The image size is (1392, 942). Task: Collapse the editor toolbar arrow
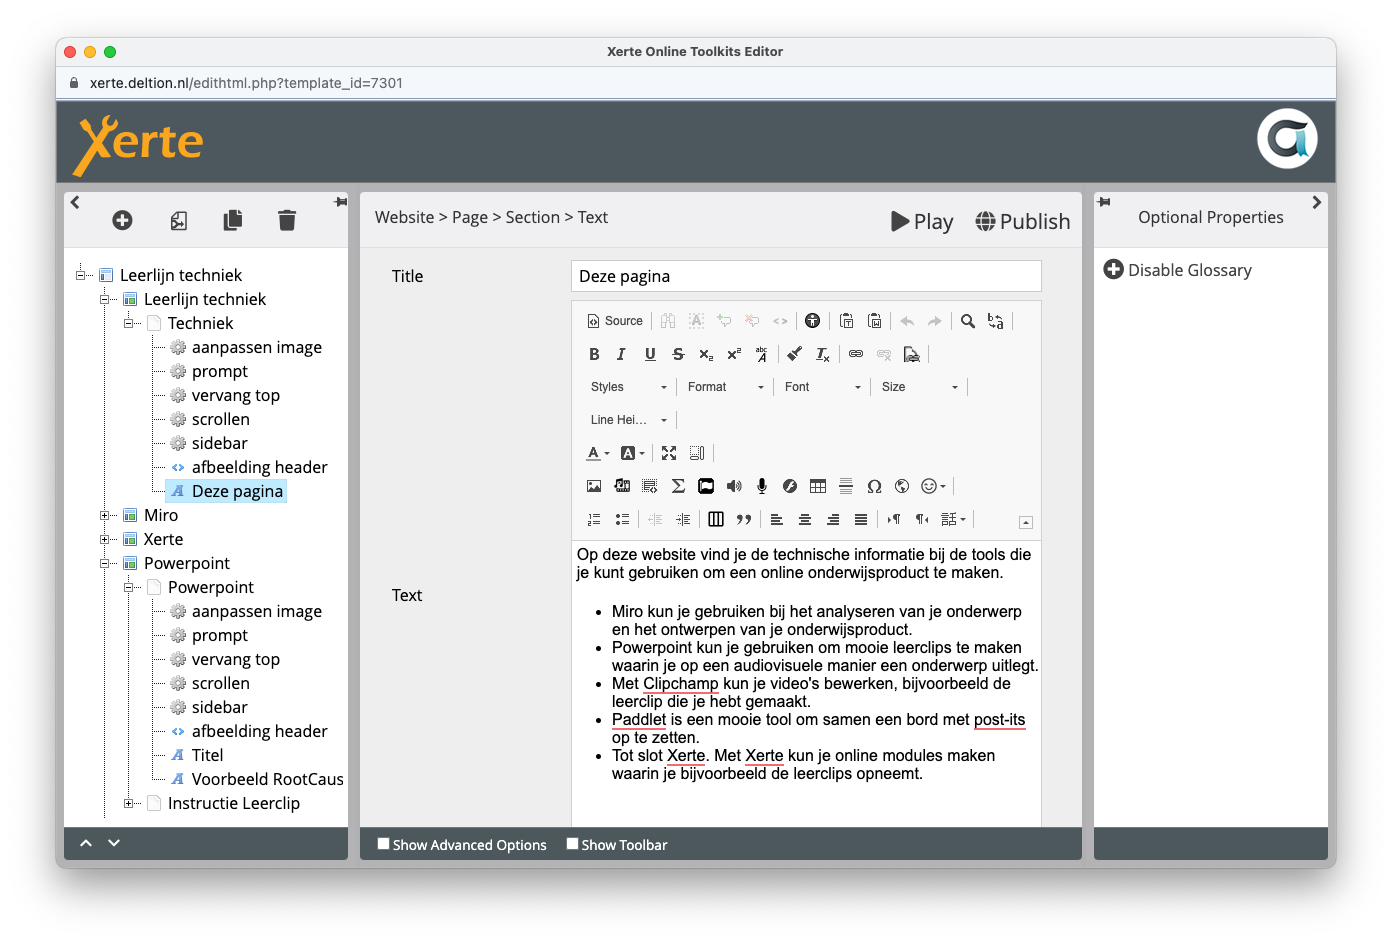click(x=1026, y=522)
